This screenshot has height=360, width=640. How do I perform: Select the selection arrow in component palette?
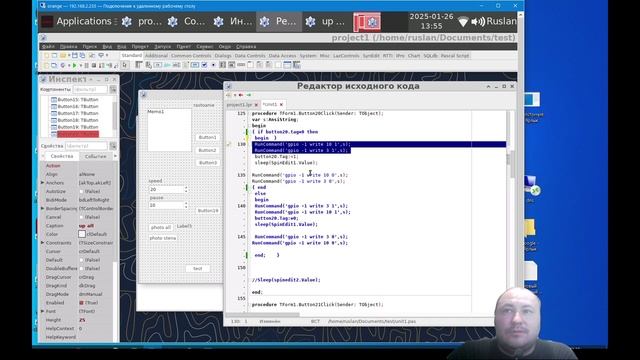point(125,65)
